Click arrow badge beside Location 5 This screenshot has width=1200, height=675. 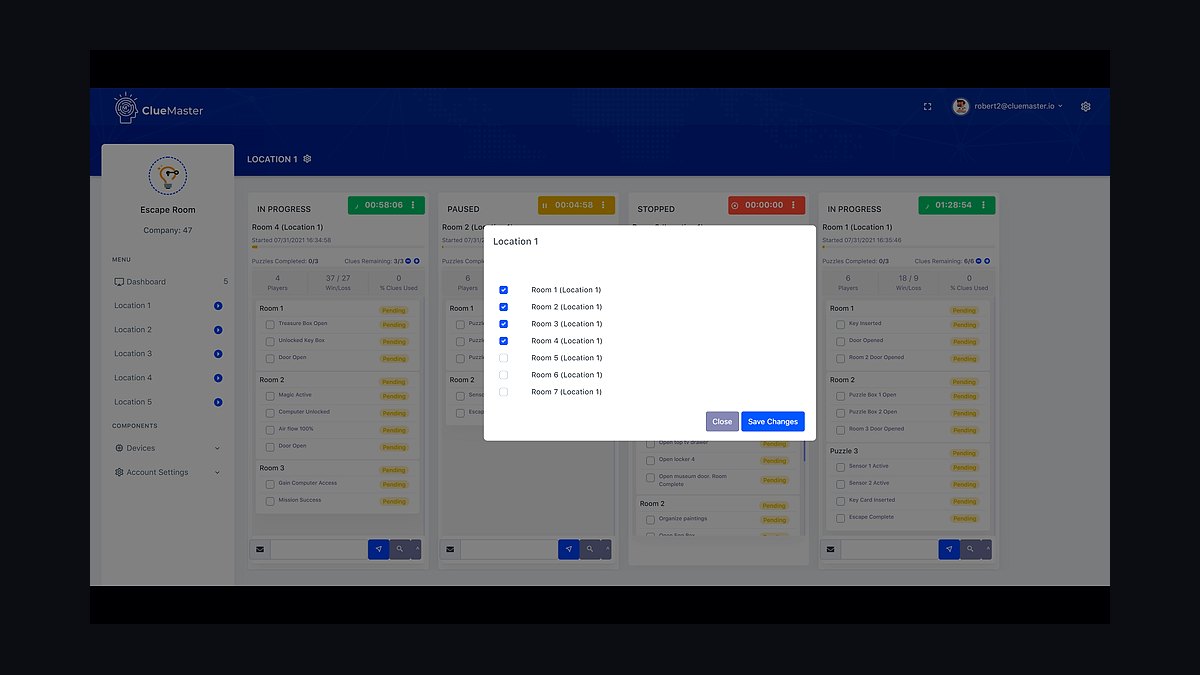[x=218, y=402]
